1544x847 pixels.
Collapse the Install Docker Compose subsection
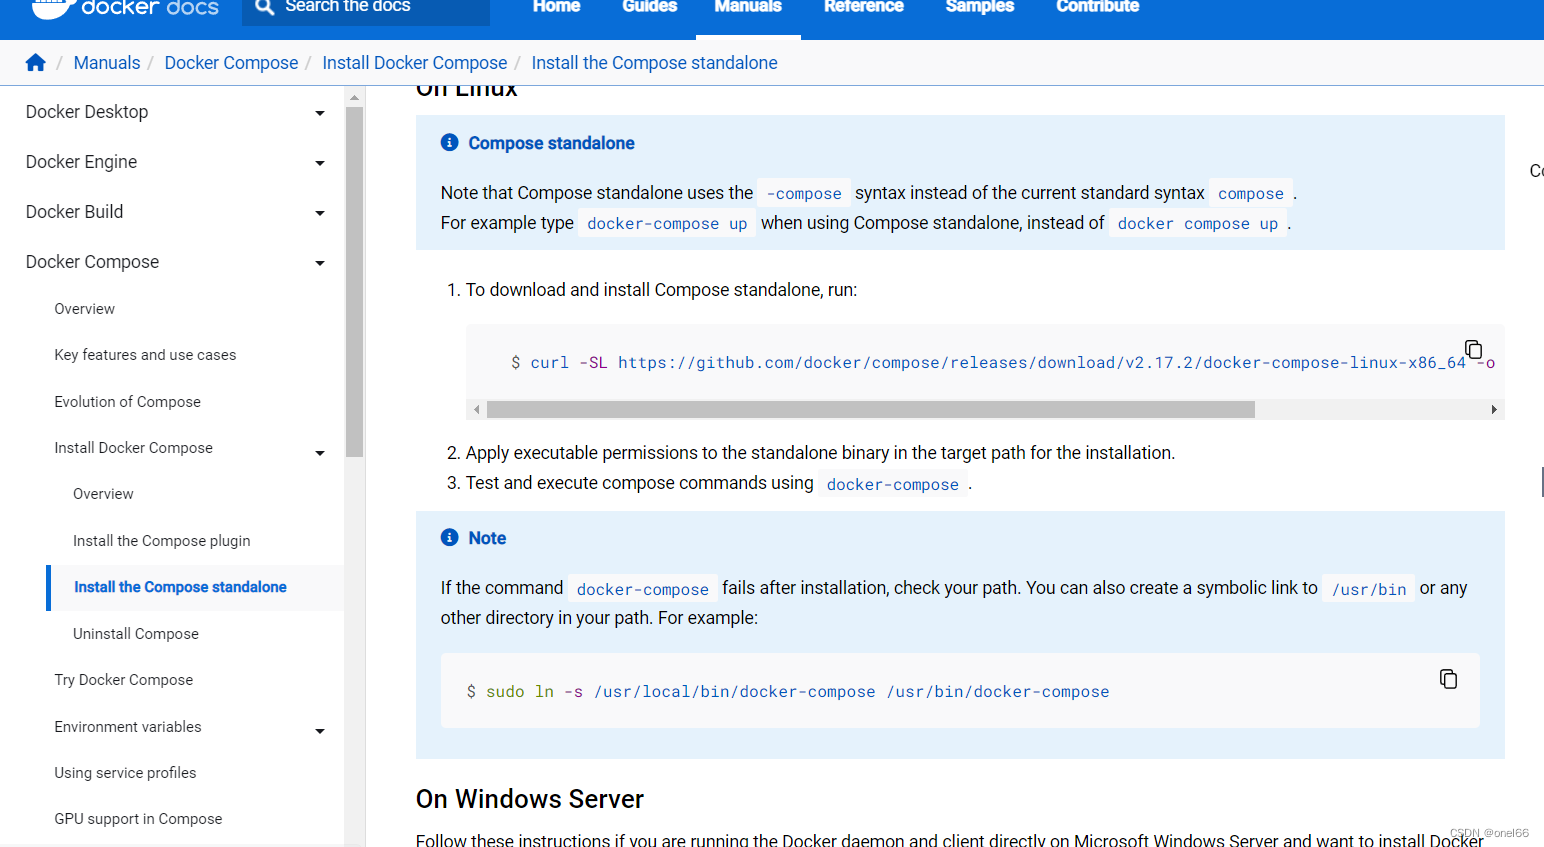tap(320, 453)
